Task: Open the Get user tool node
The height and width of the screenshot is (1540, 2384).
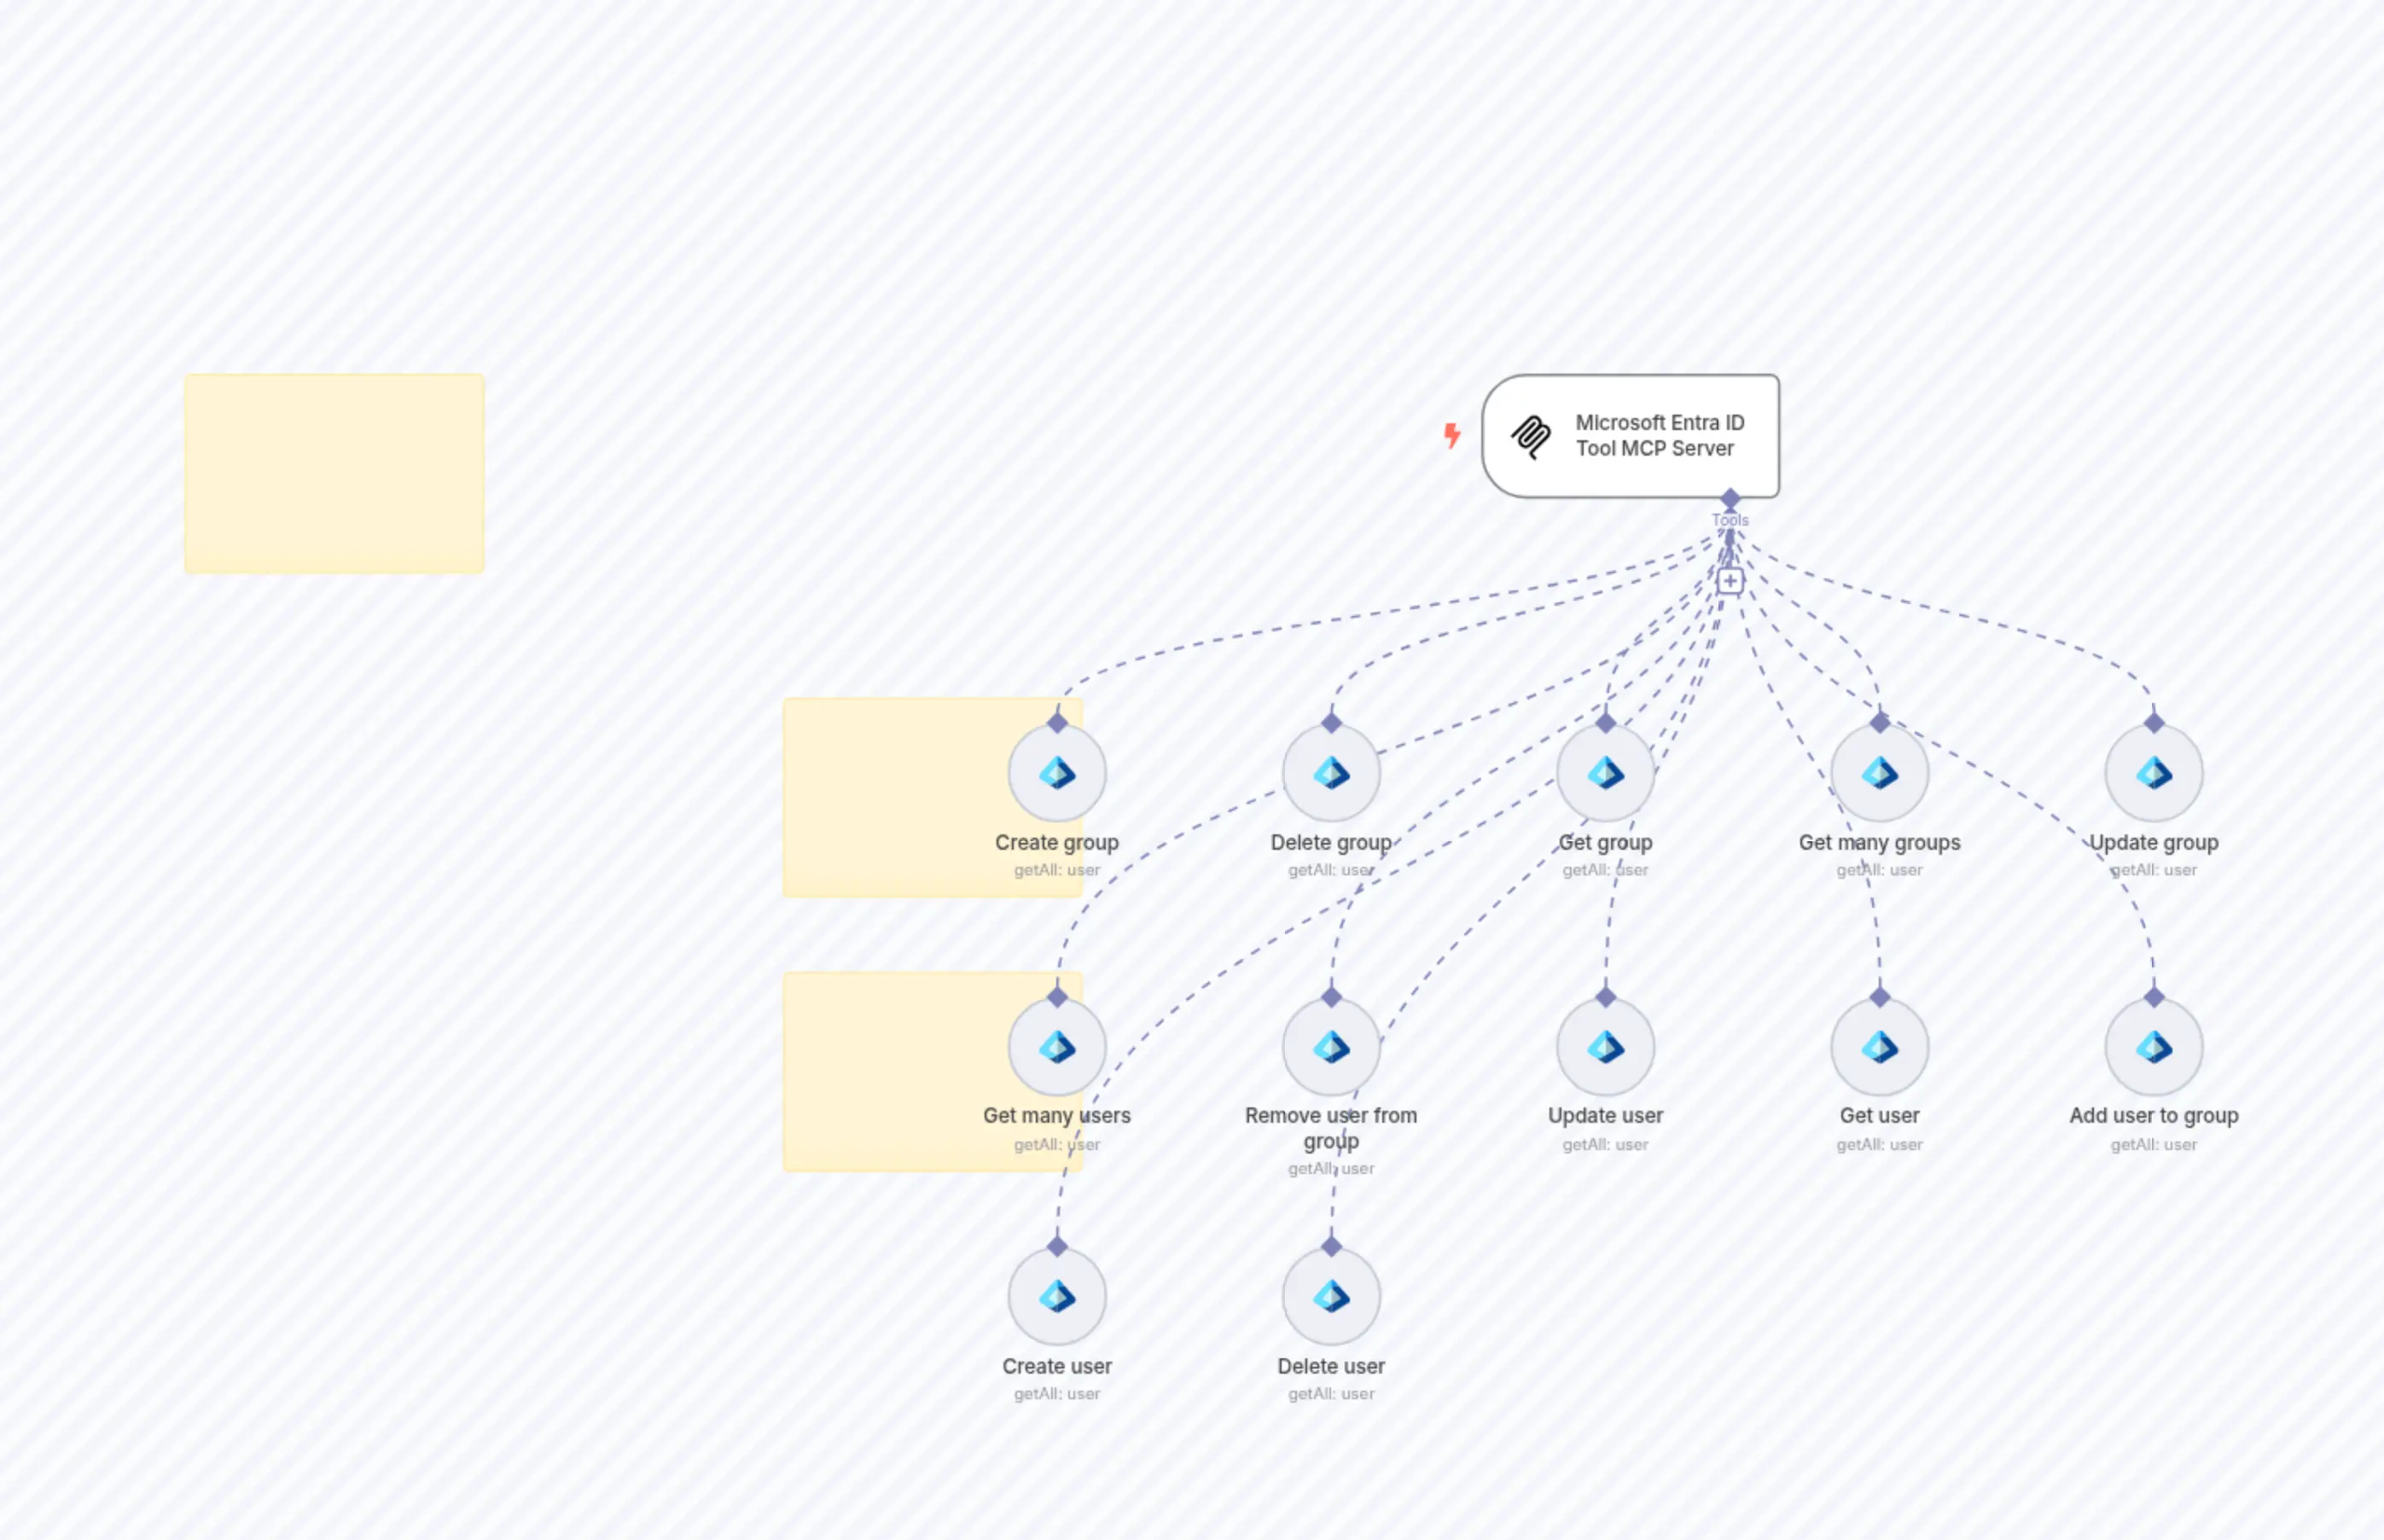Action: [1879, 1045]
